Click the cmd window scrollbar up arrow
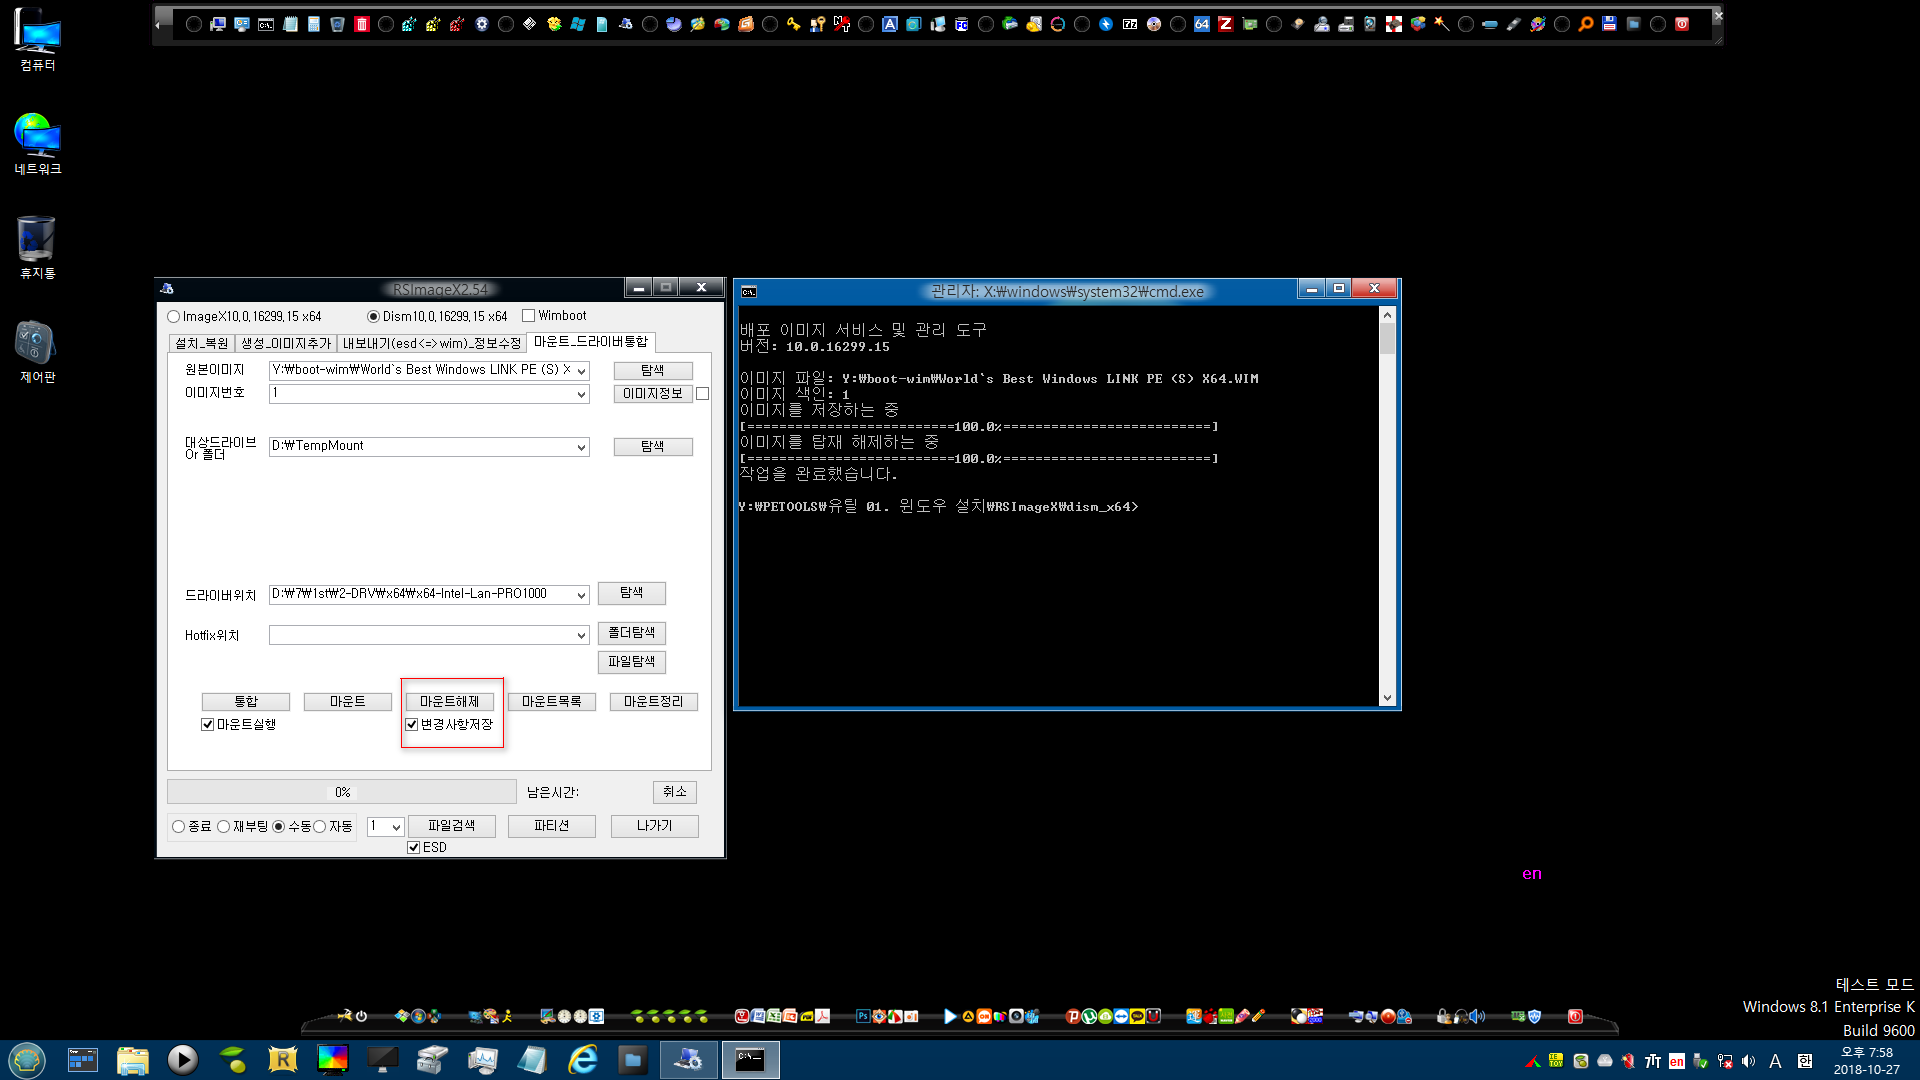This screenshot has height=1080, width=1920. point(1387,315)
